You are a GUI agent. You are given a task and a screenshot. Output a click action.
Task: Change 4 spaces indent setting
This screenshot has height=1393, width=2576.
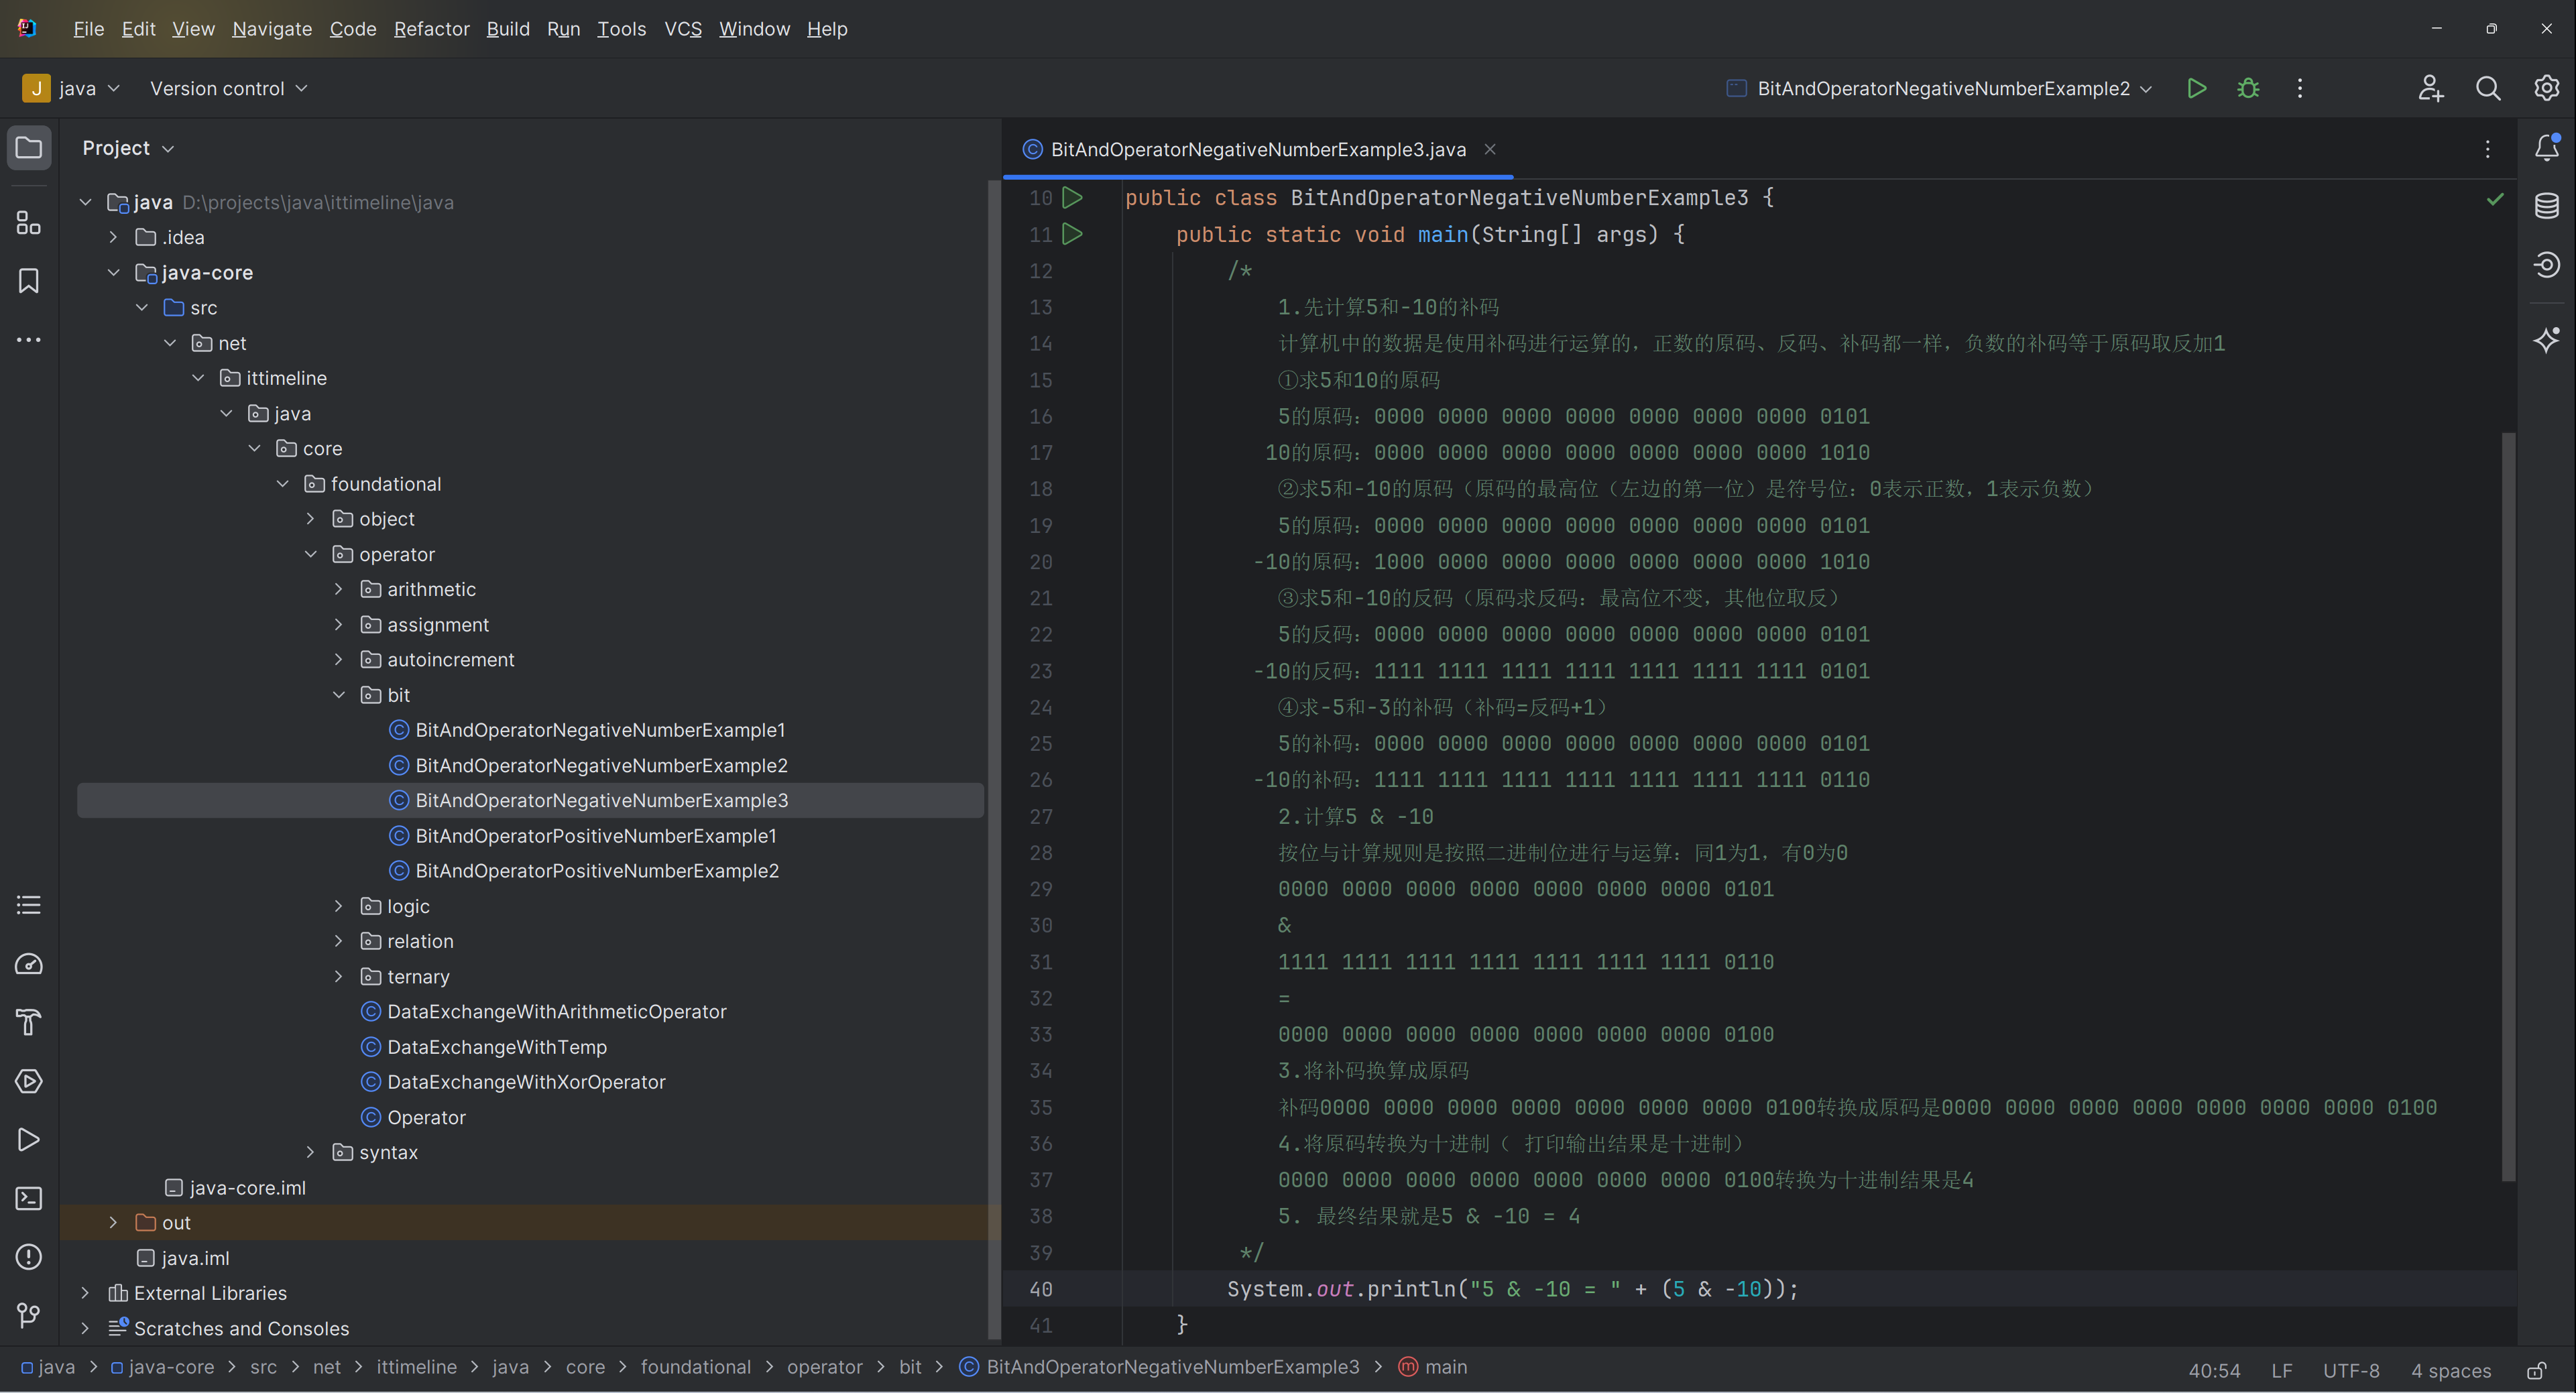[x=2450, y=1370]
